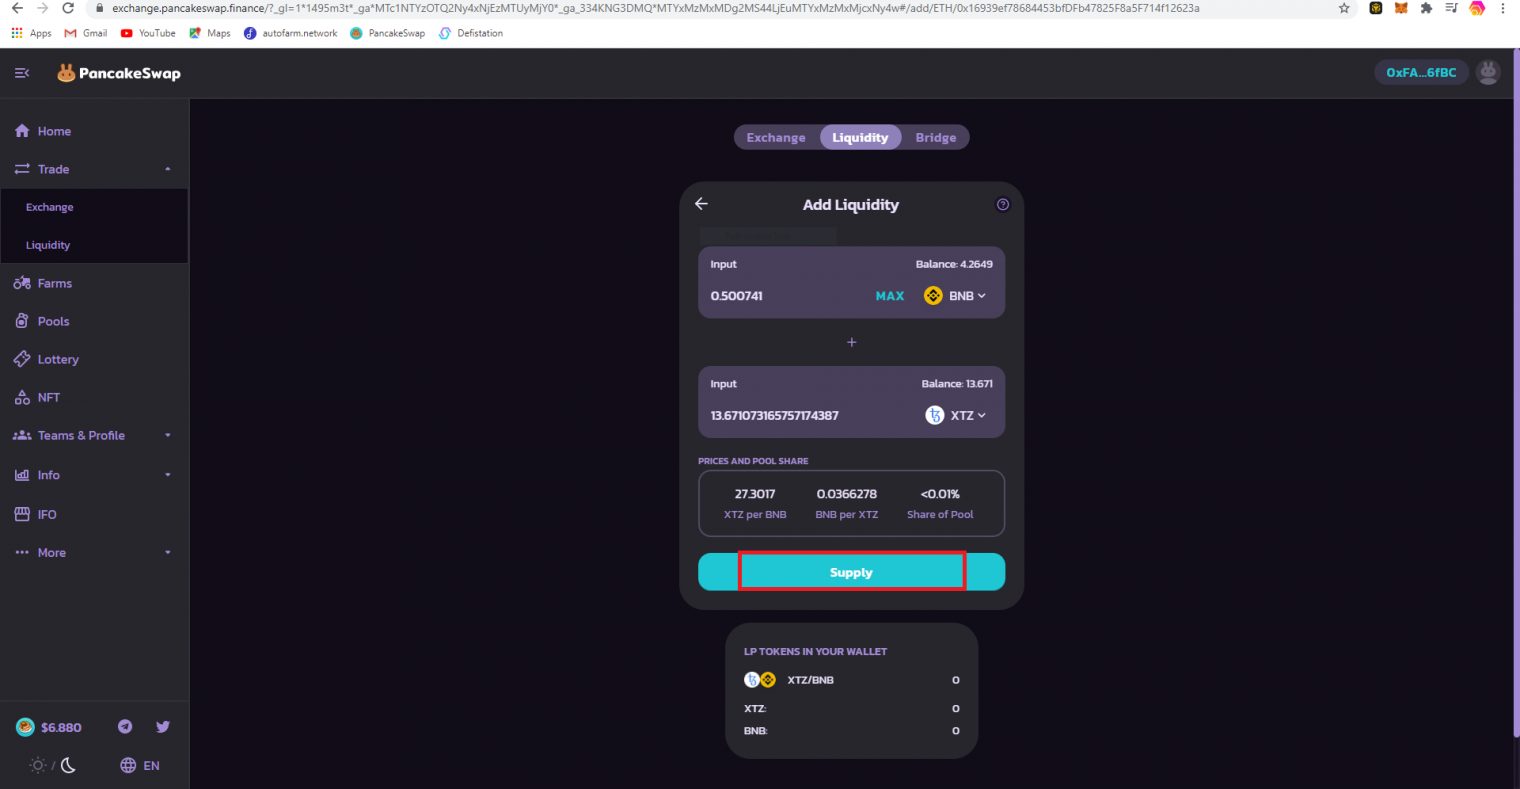Expand the More menu
The width and height of the screenshot is (1520, 789).
[94, 552]
